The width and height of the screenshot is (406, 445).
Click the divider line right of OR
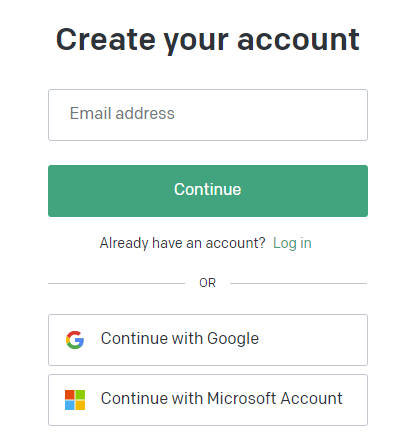[299, 283]
